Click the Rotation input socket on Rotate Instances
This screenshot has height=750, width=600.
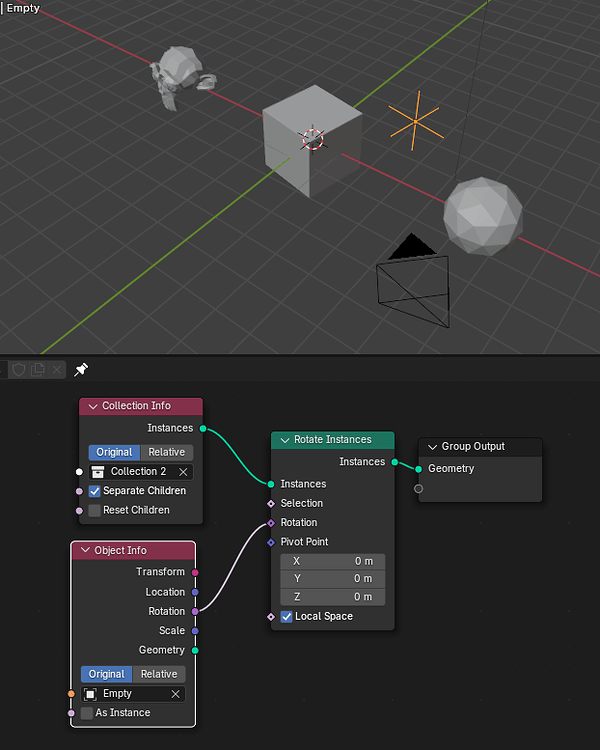coord(271,523)
